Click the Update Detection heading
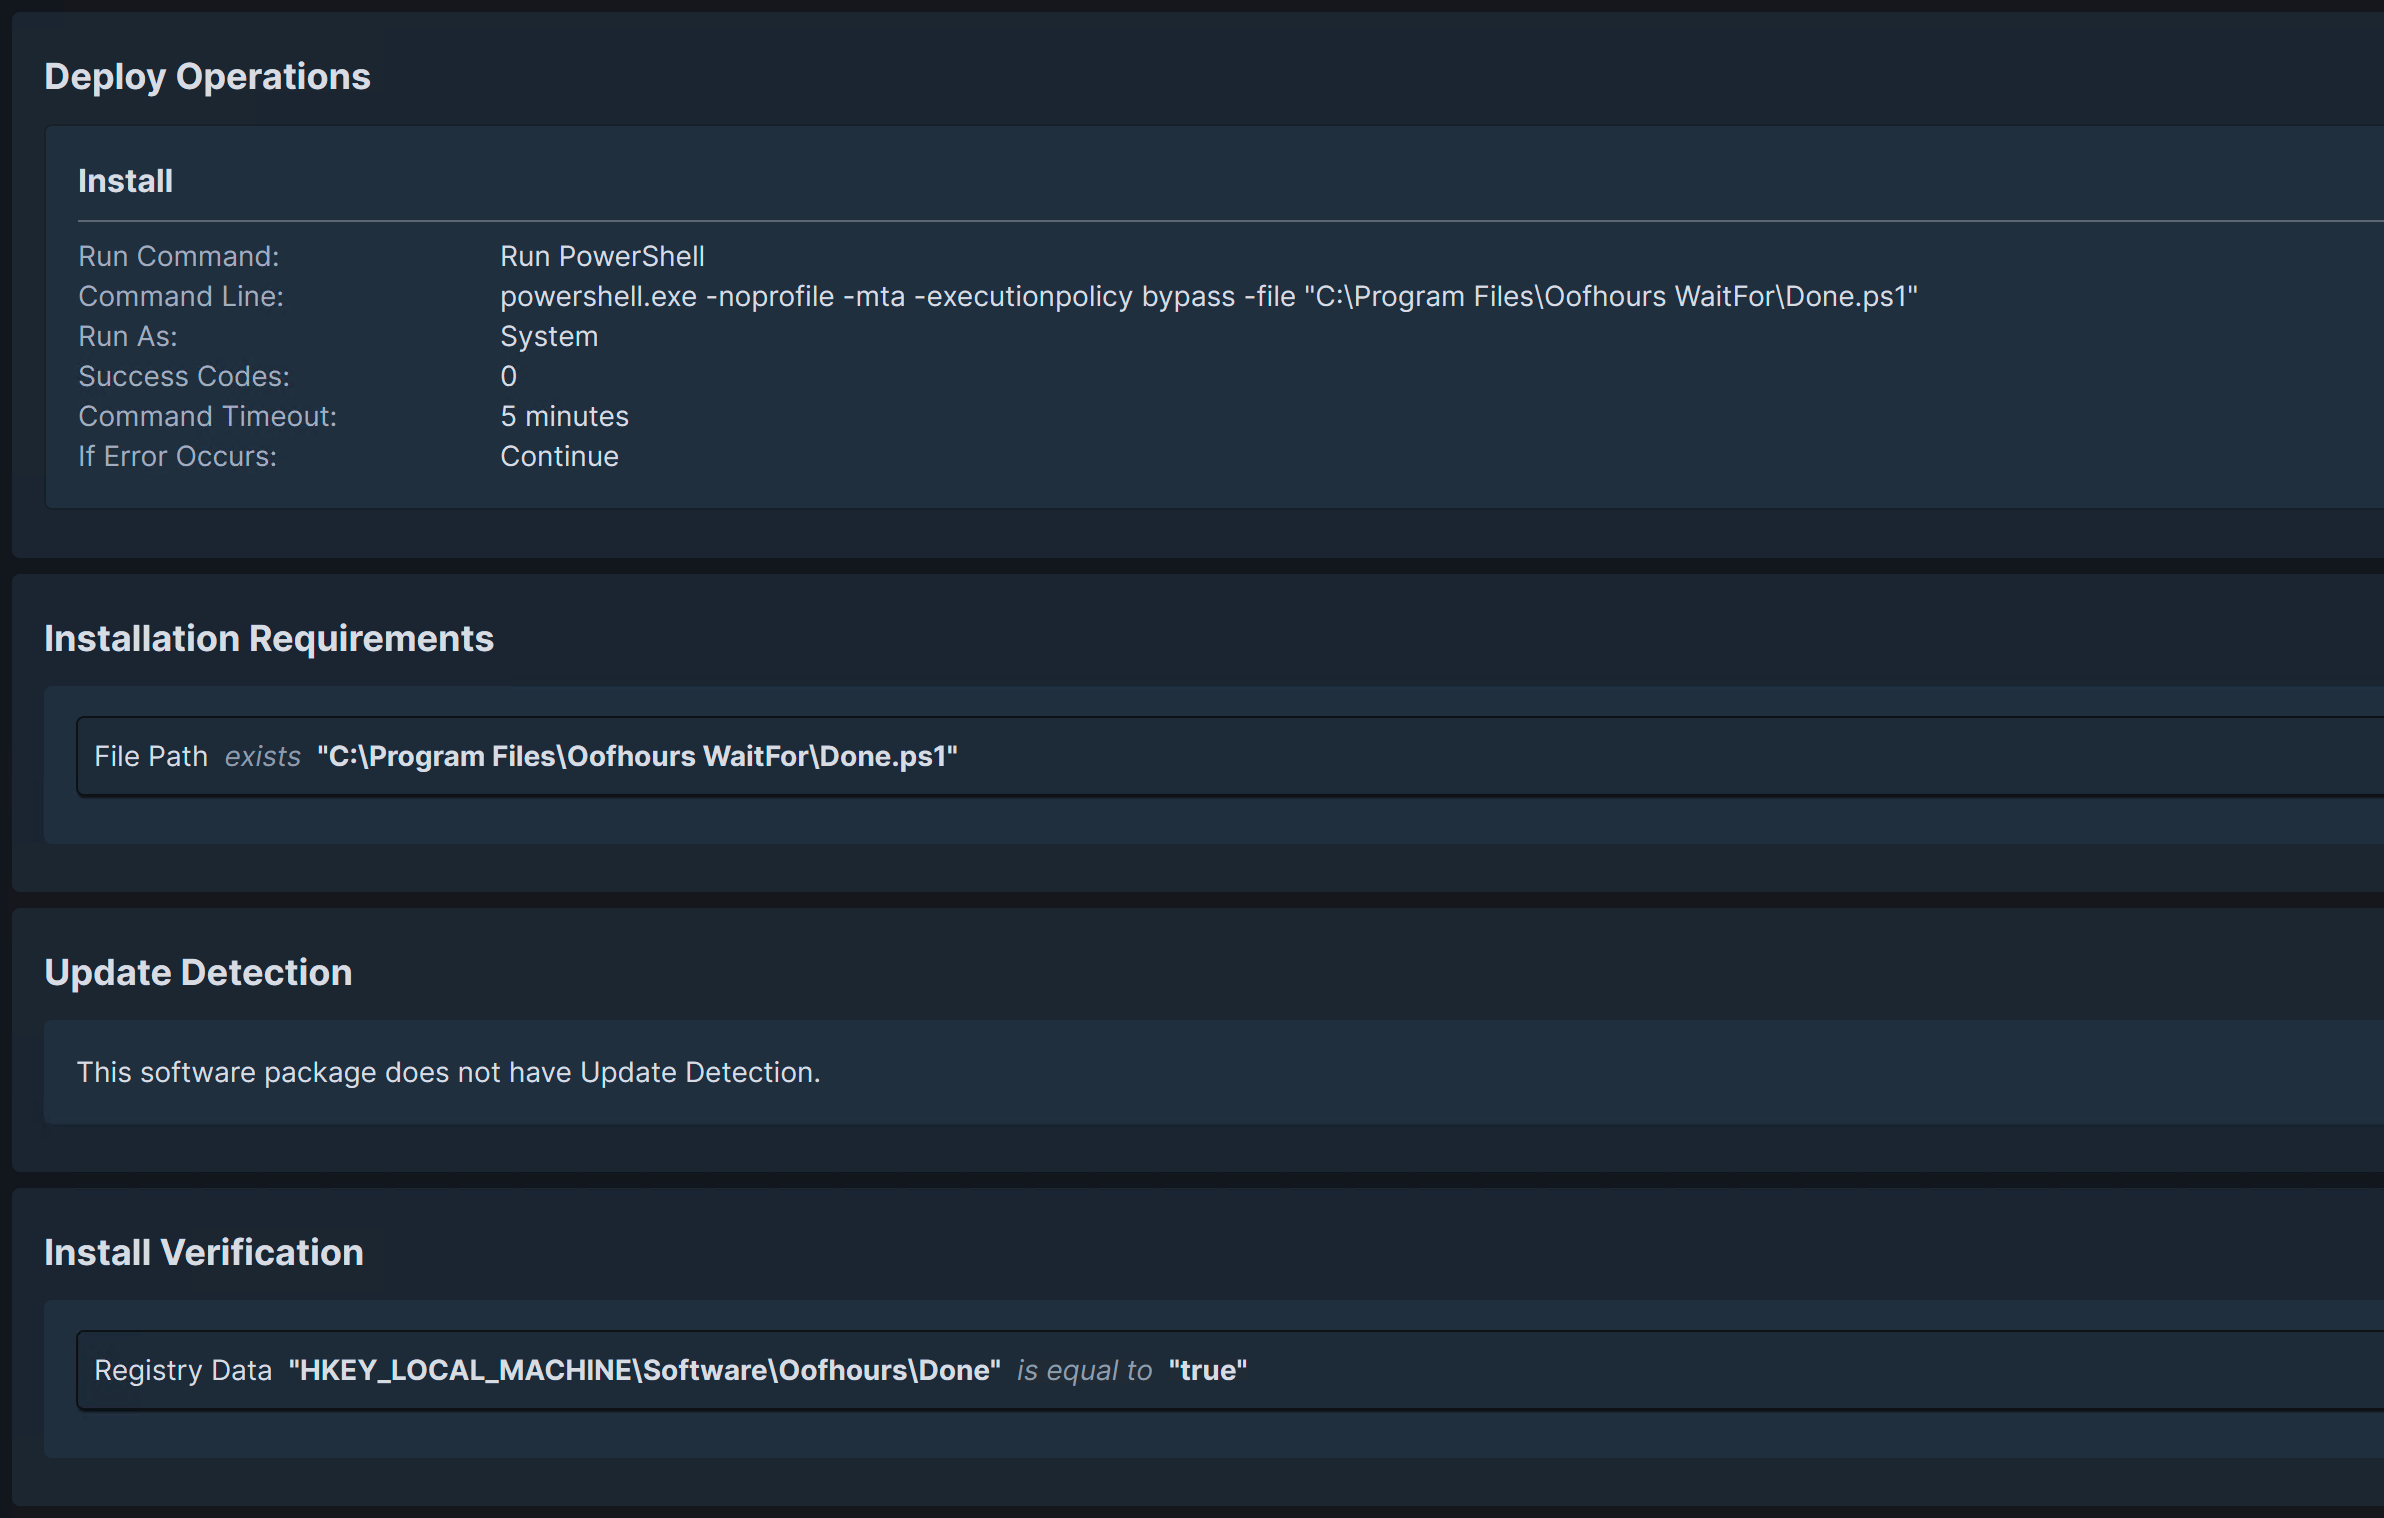Viewport: 2384px width, 1518px height. pyautogui.click(x=198, y=973)
